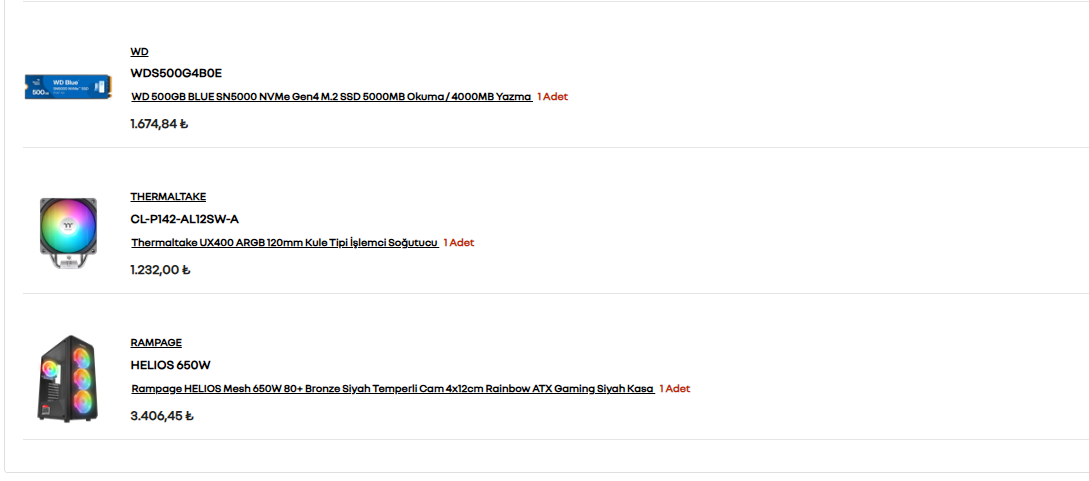Click the 1 Adet quantity beside WD SSD
Viewport: 1089px width, 481px height.
[553, 96]
